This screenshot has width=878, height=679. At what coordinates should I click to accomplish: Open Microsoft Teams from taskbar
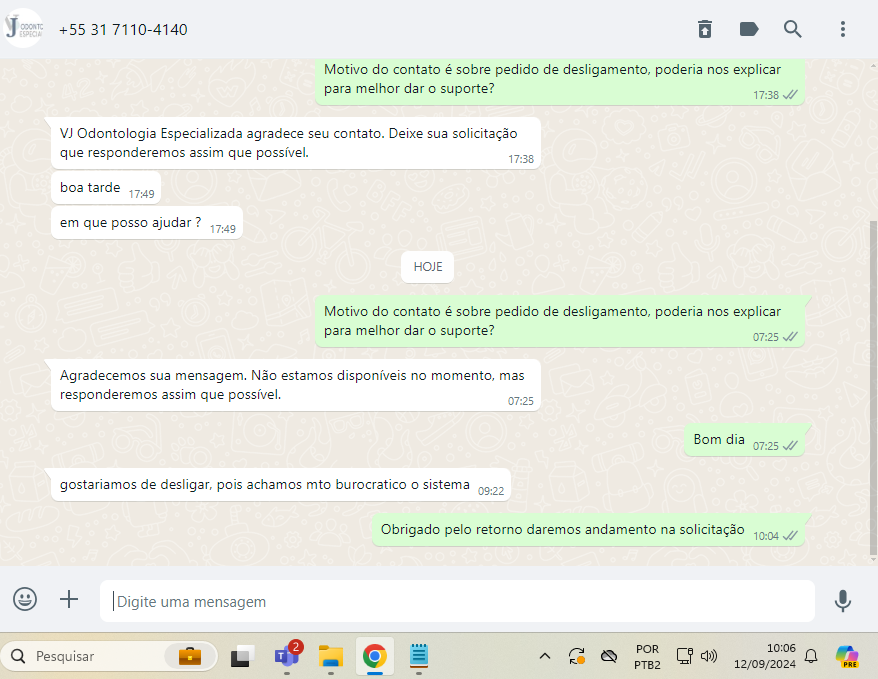tap(287, 655)
